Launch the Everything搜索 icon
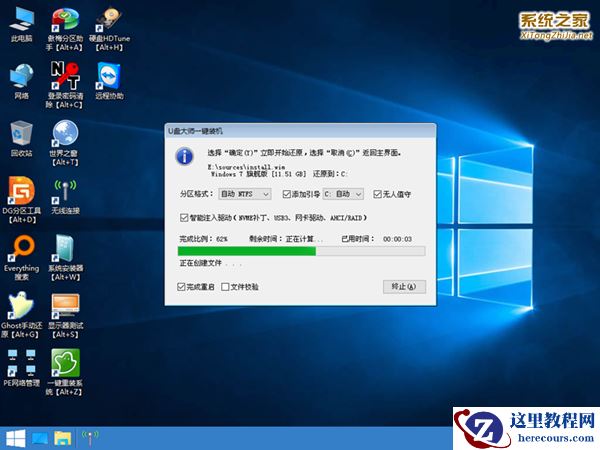600x450 pixels. [x=21, y=257]
